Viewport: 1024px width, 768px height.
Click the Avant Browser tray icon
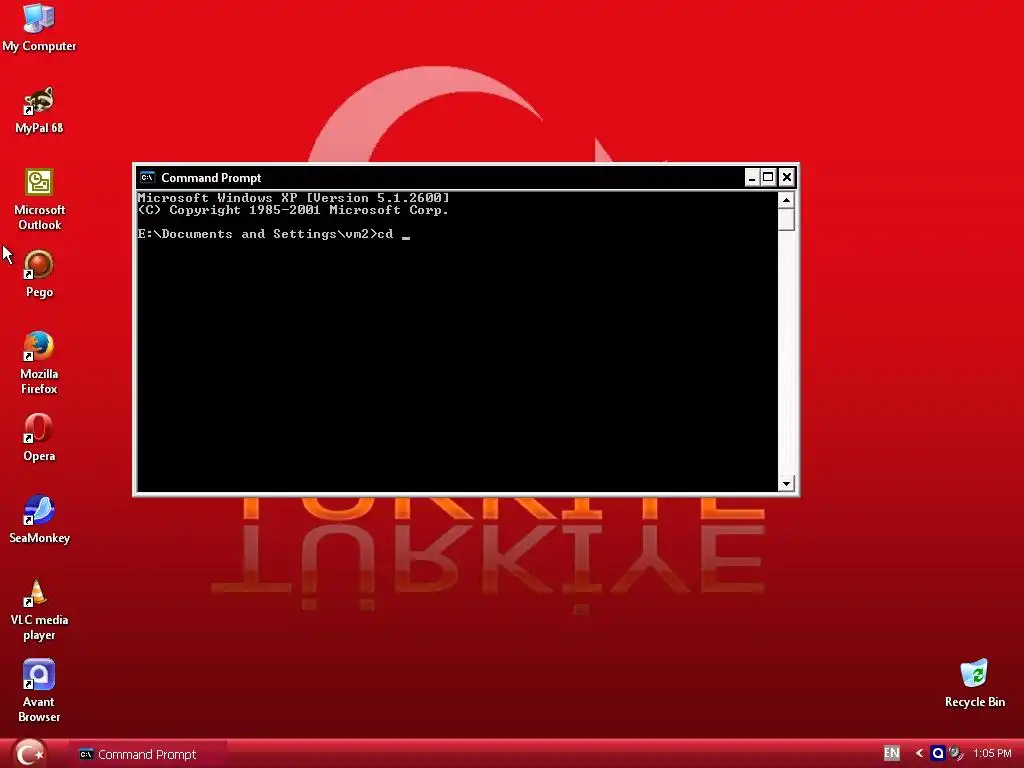(938, 753)
